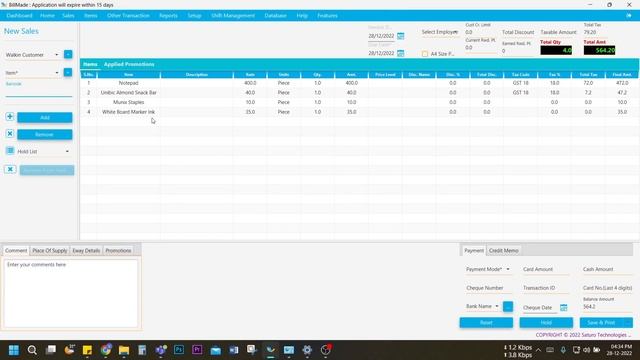The height and width of the screenshot is (360, 640).
Task: Open Task View from taskbar
Action: pos(51,350)
